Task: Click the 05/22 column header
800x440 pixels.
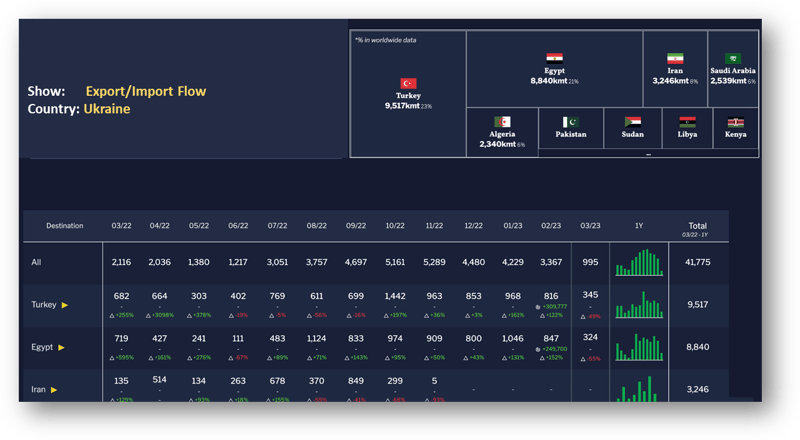Action: click(198, 226)
